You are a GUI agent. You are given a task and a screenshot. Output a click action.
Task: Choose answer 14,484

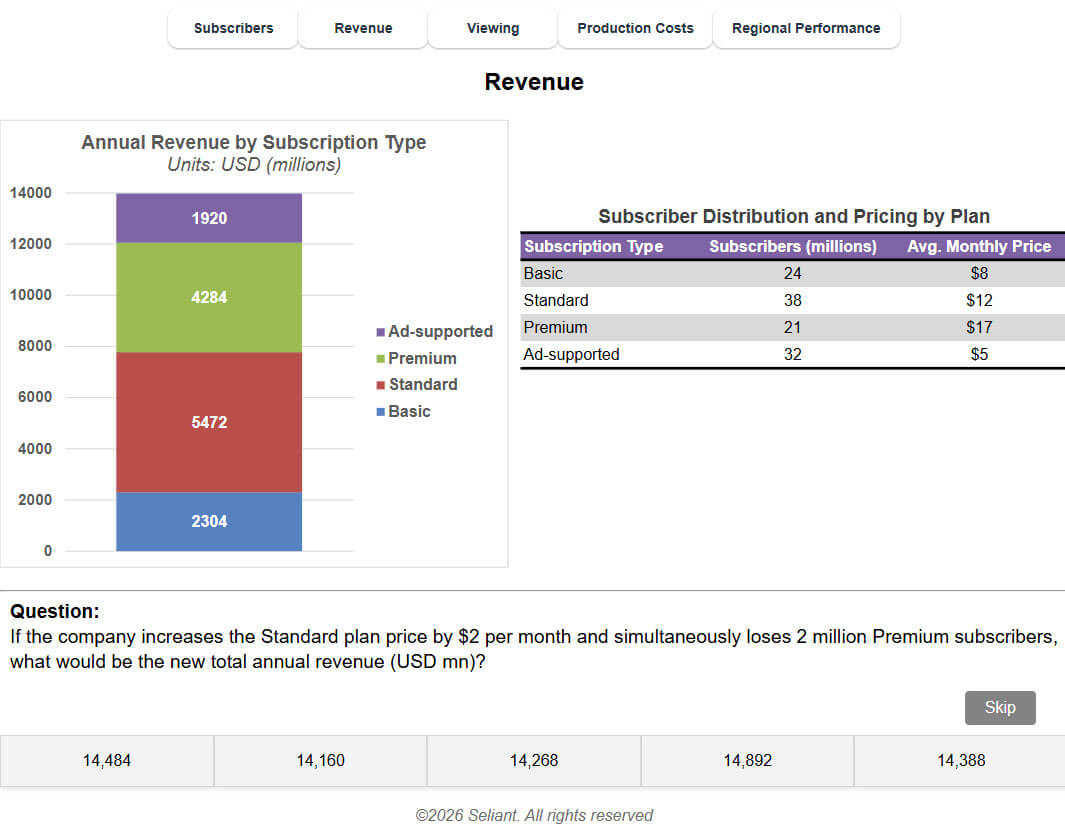107,761
